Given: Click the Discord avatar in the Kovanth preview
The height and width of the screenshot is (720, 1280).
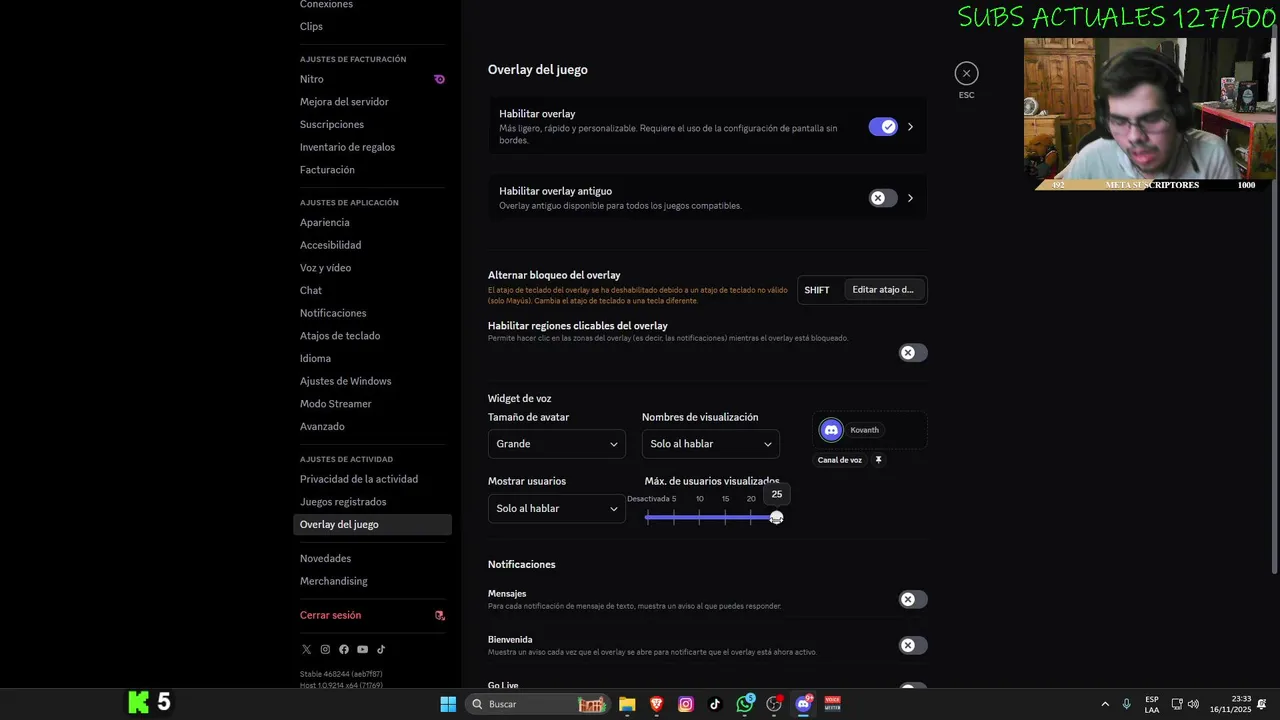Looking at the screenshot, I should coord(831,430).
